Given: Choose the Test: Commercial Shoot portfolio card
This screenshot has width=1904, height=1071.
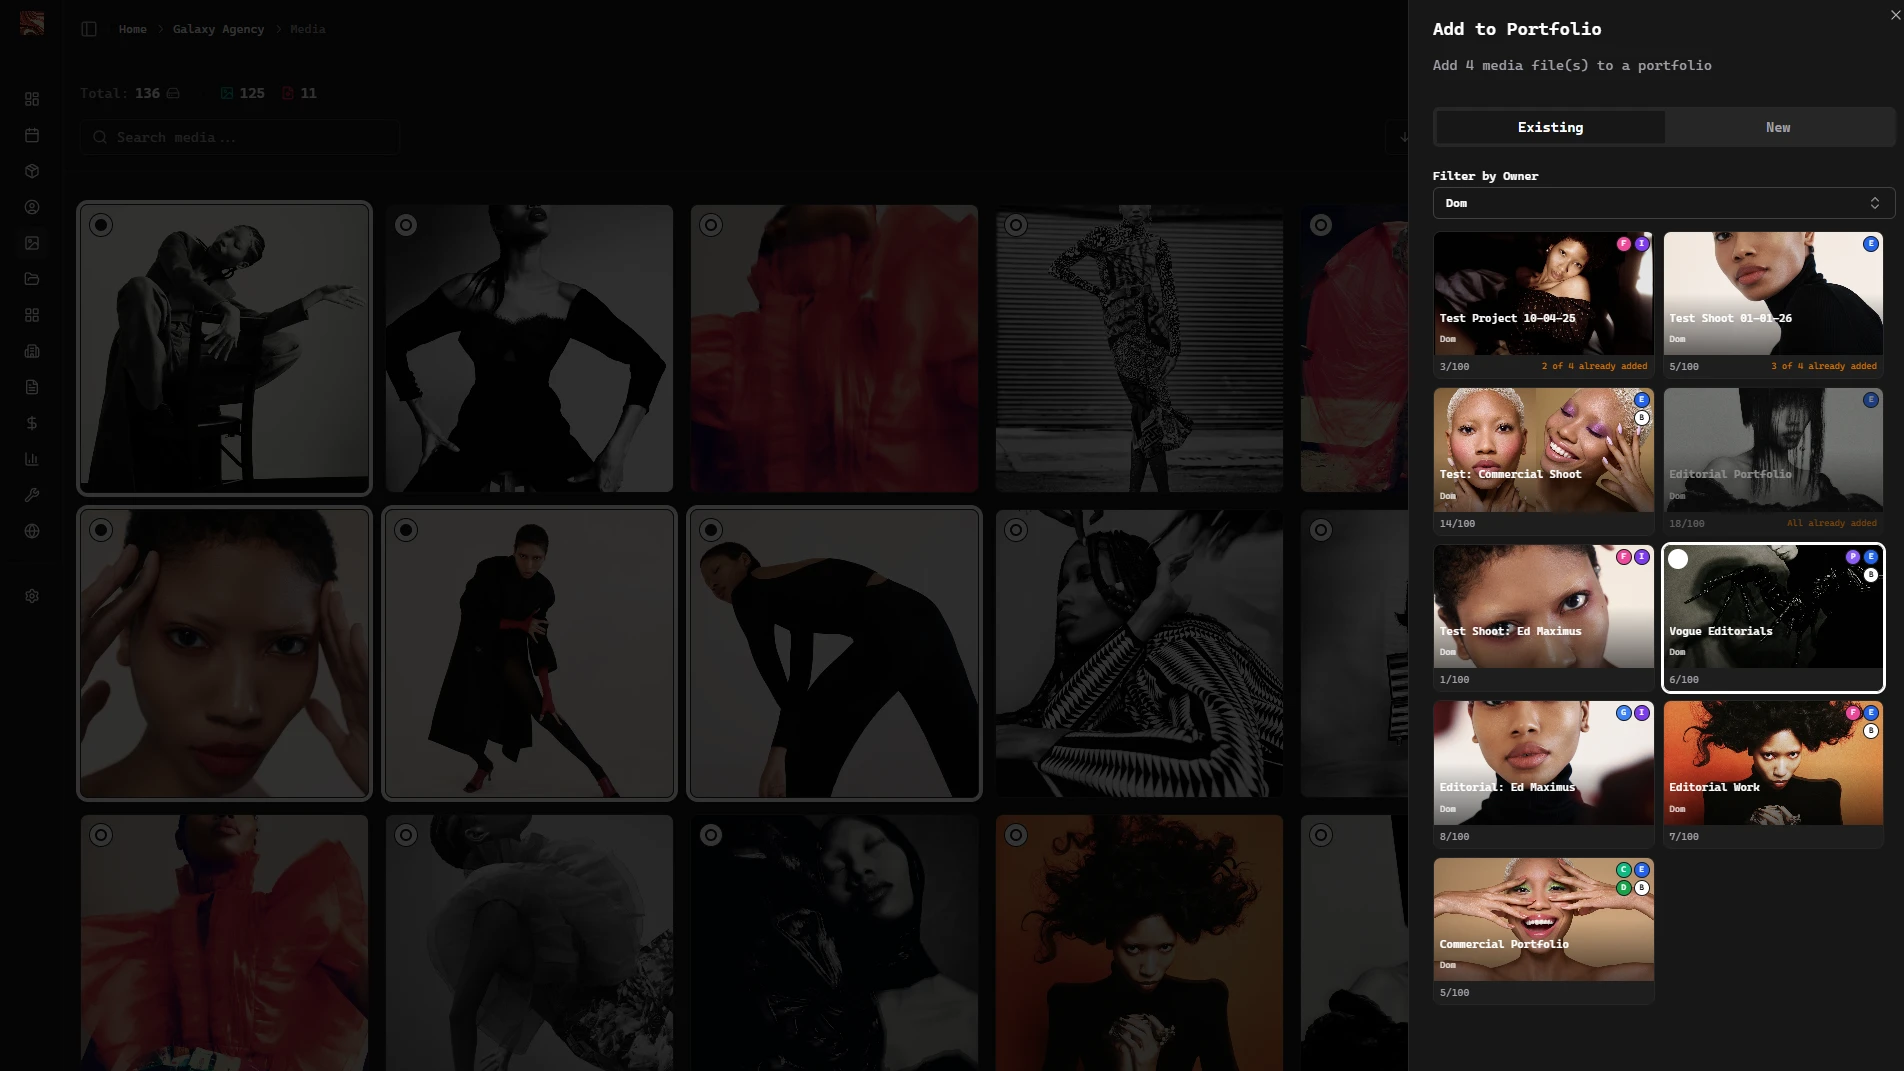Looking at the screenshot, I should pyautogui.click(x=1543, y=460).
